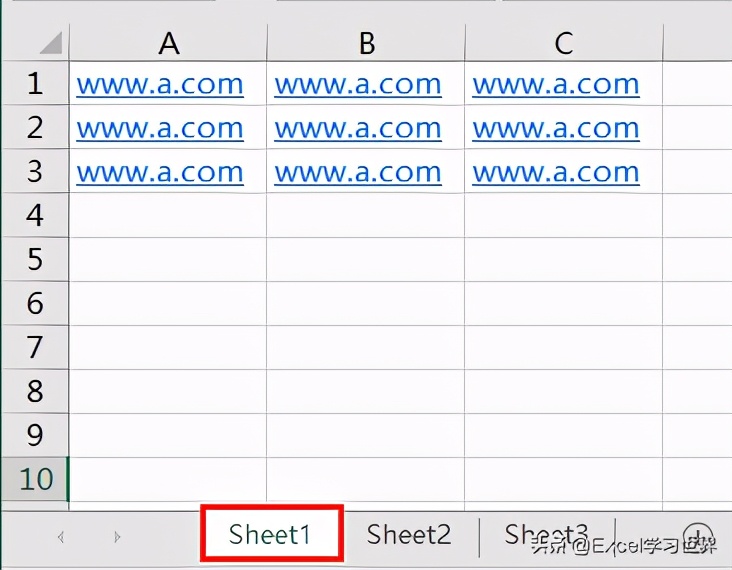
Task: Click the Select All corner triangle
Action: (49, 43)
